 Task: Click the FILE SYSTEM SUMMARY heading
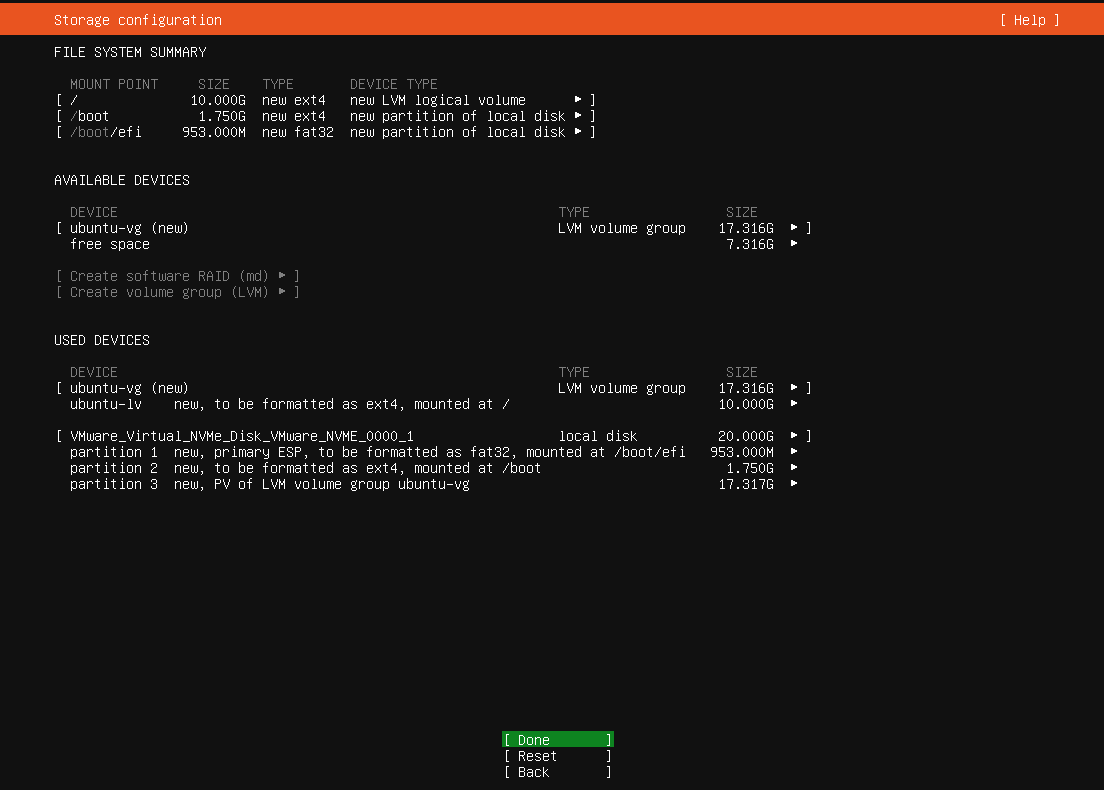130,52
